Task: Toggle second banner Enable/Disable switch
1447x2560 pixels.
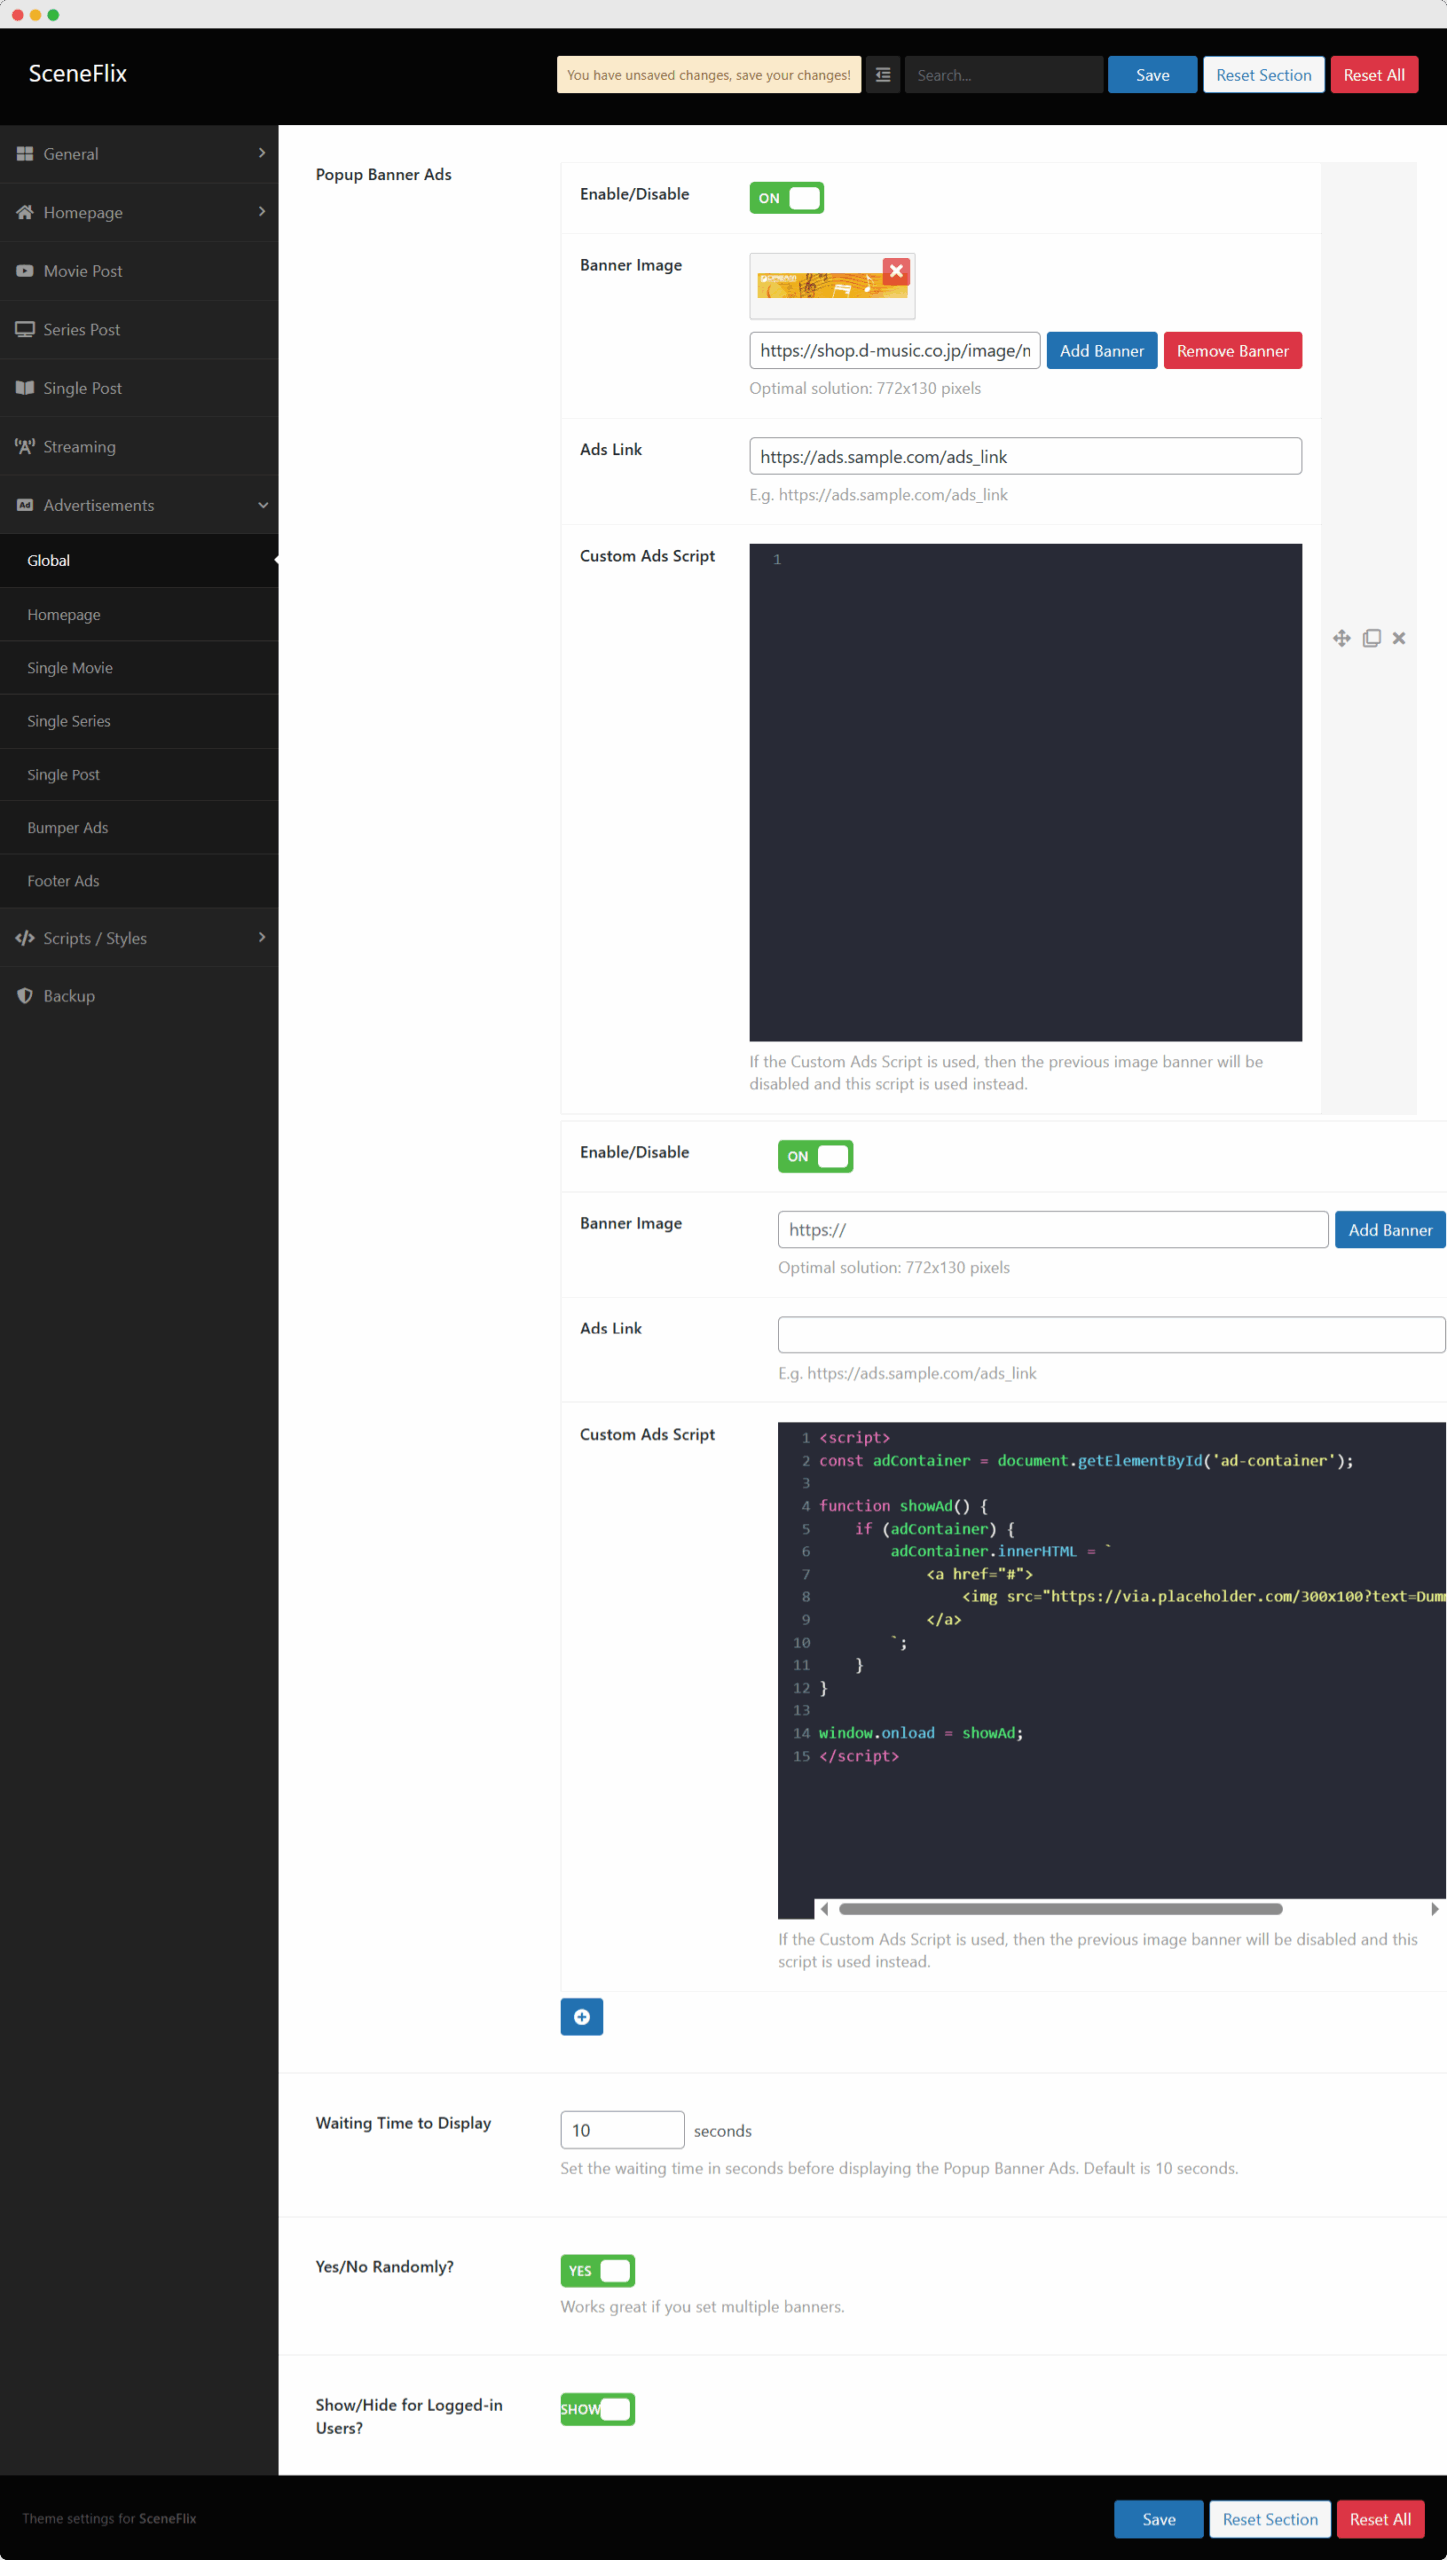Action: [815, 1156]
